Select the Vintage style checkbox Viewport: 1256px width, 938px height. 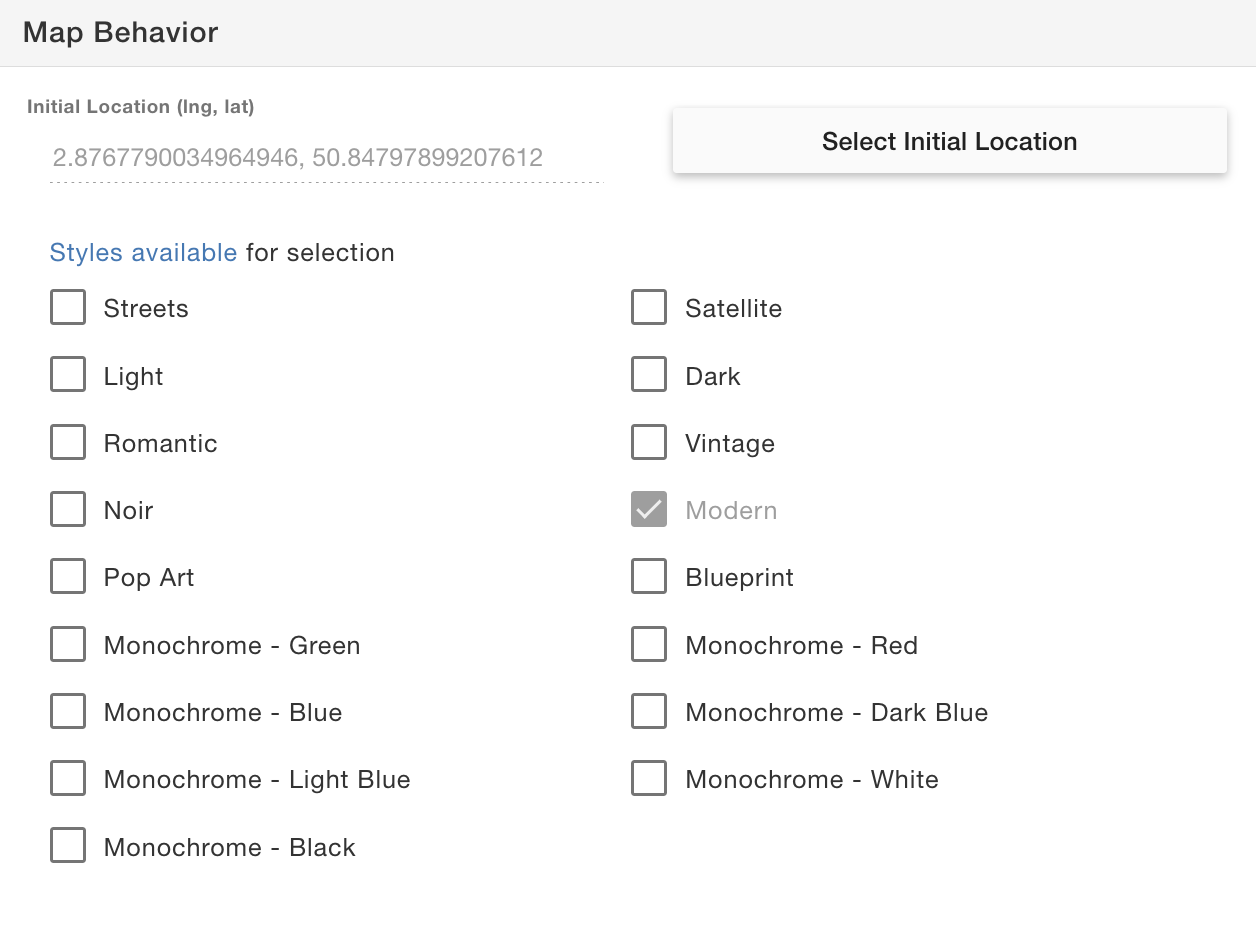(x=649, y=443)
